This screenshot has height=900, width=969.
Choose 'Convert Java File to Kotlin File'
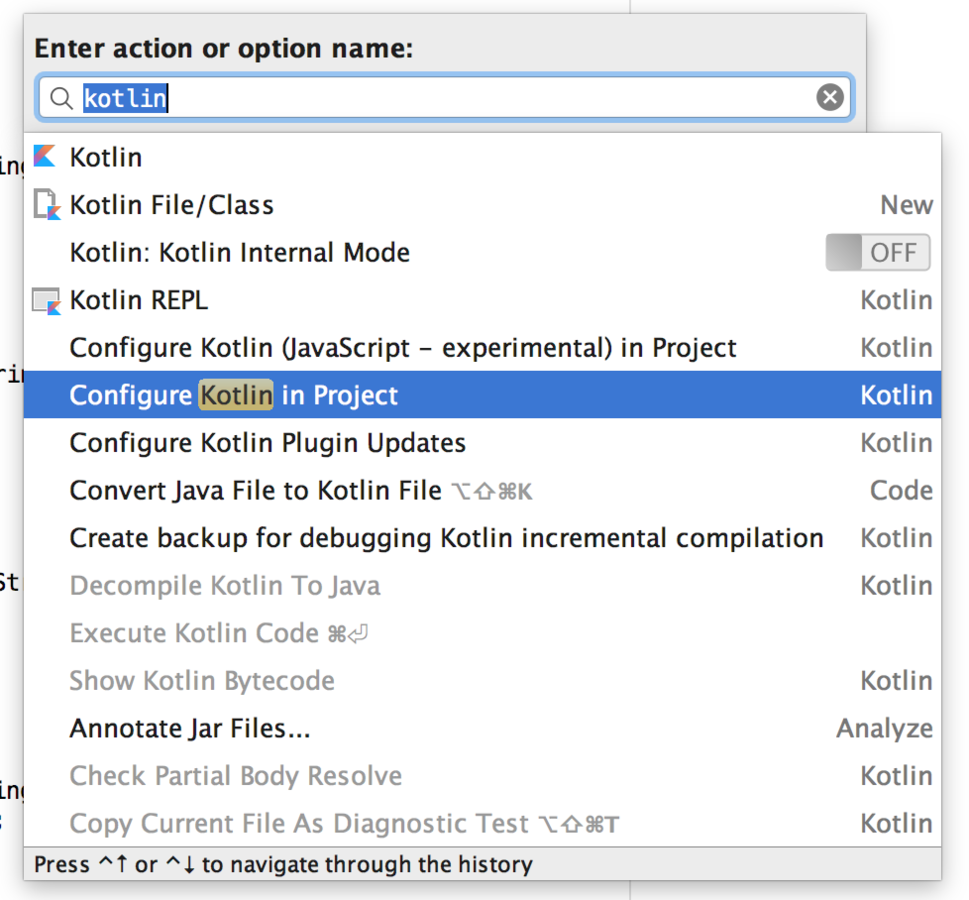482,490
